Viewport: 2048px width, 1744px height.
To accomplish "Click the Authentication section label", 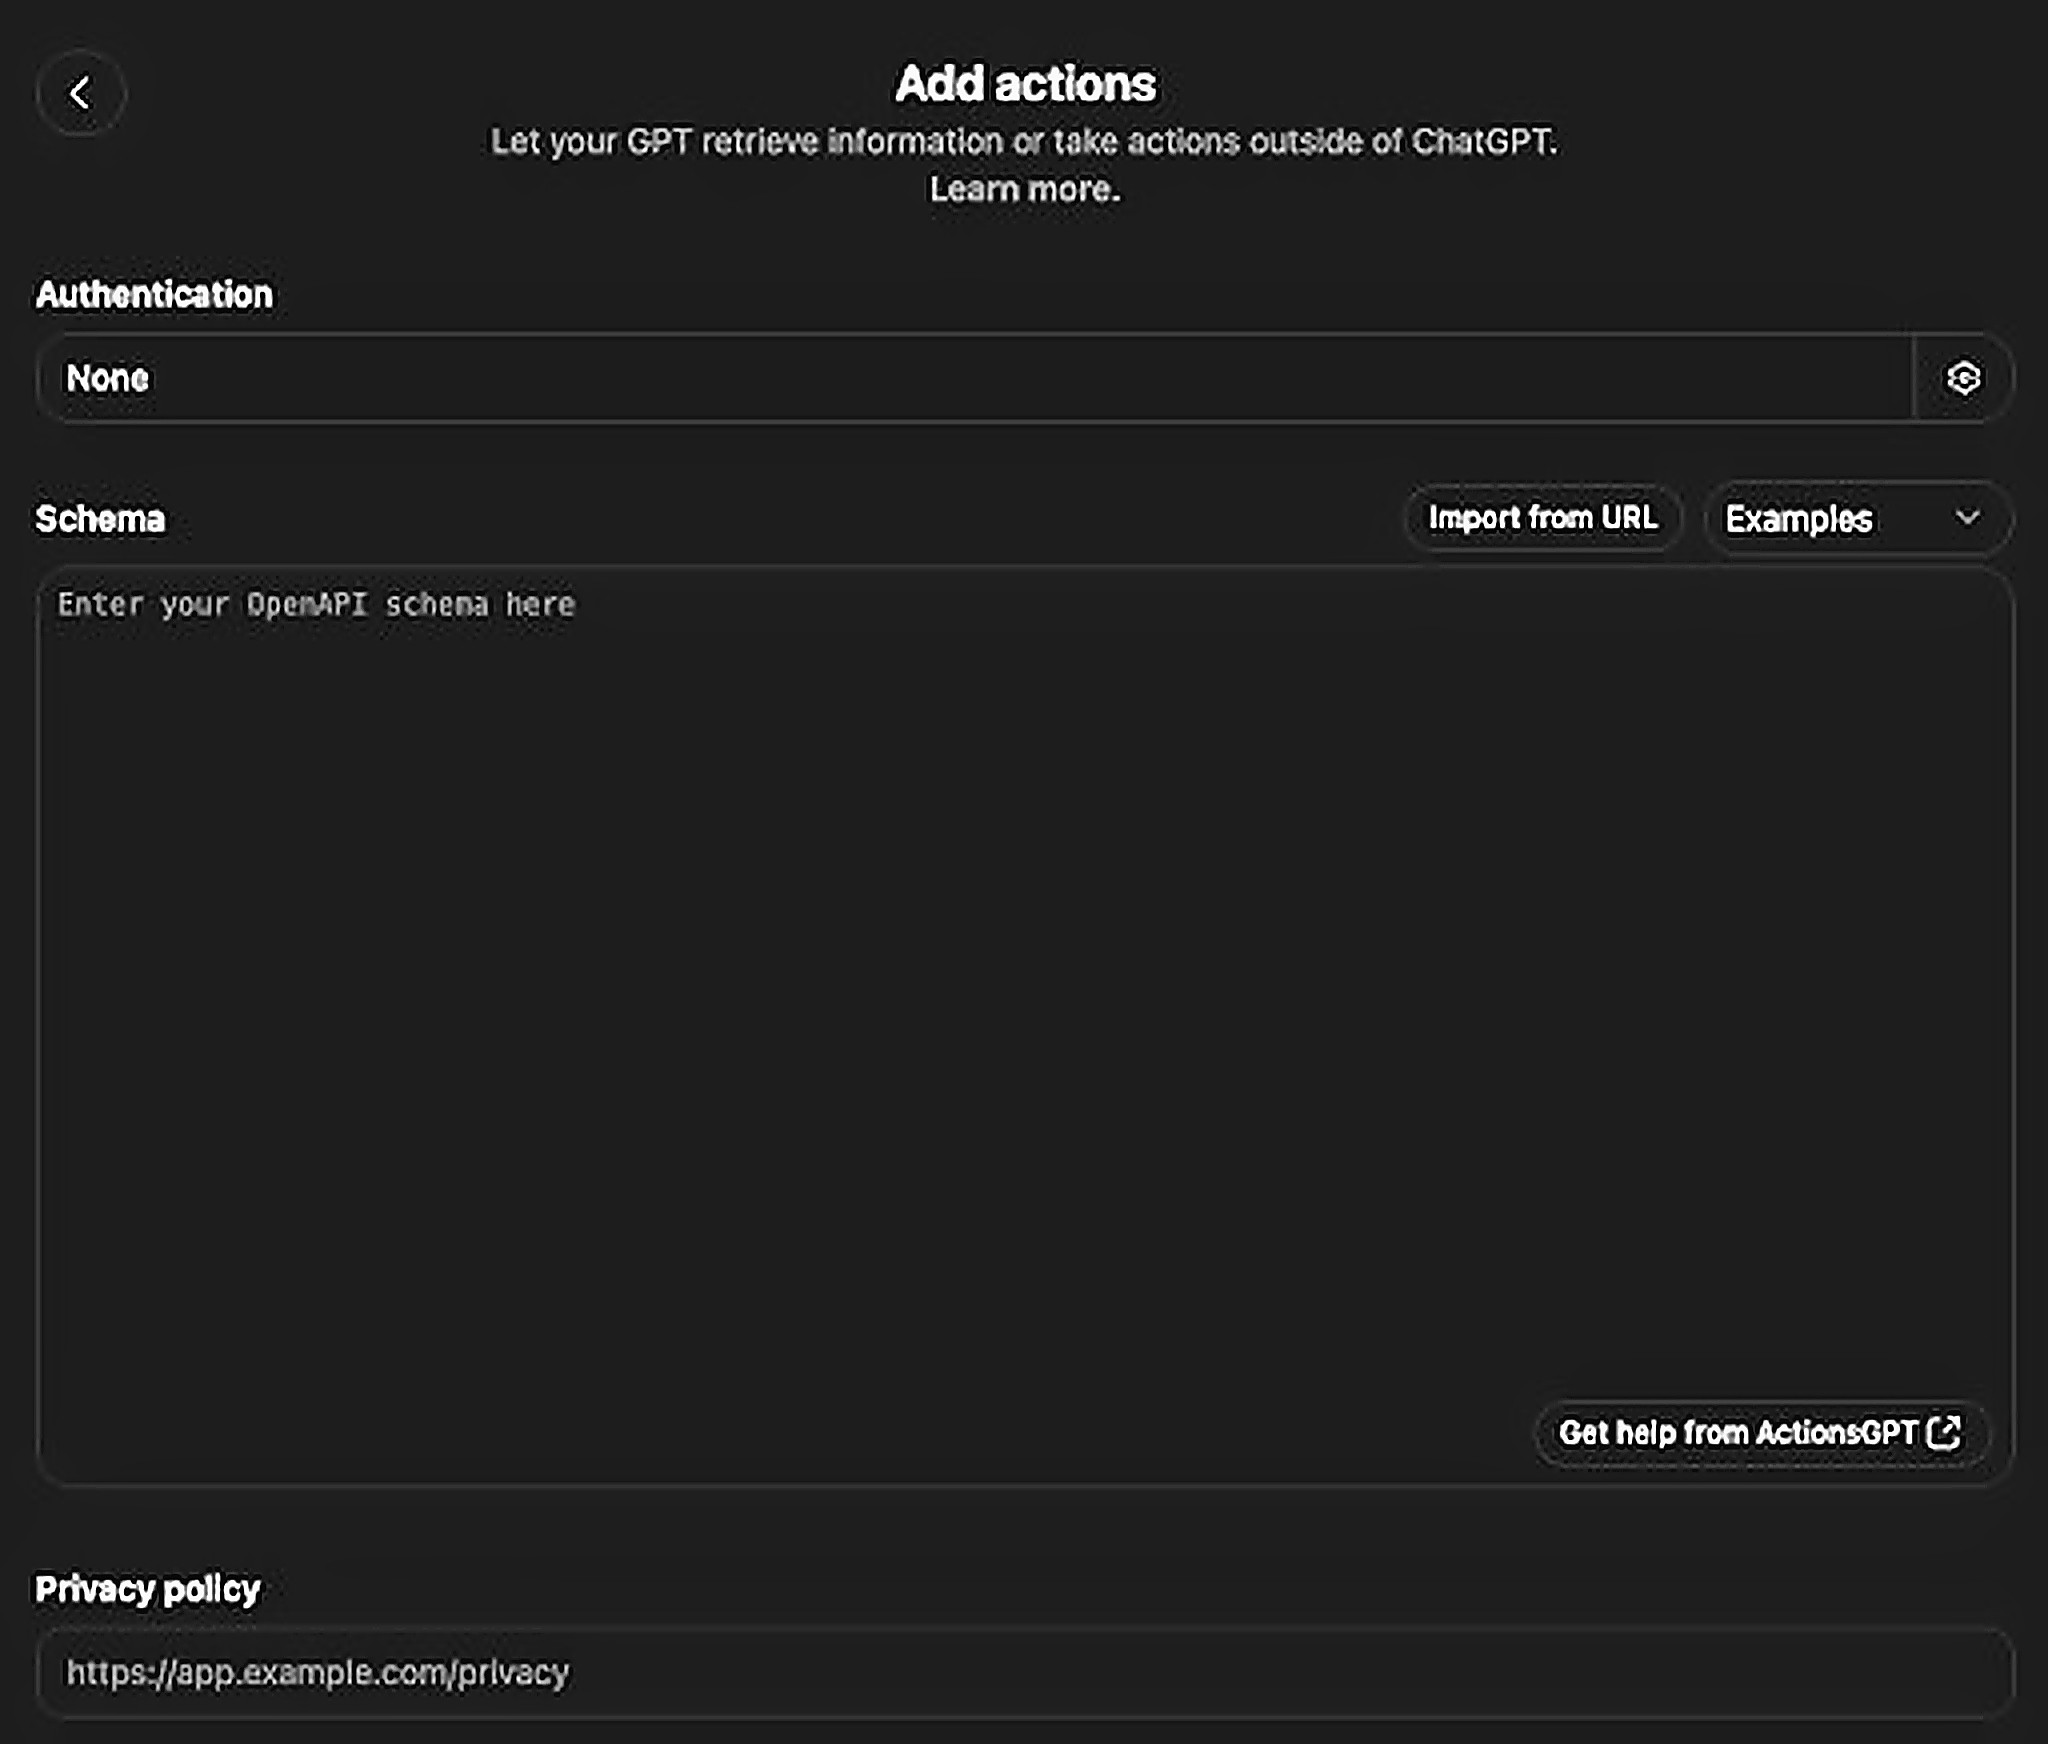I will [x=154, y=294].
